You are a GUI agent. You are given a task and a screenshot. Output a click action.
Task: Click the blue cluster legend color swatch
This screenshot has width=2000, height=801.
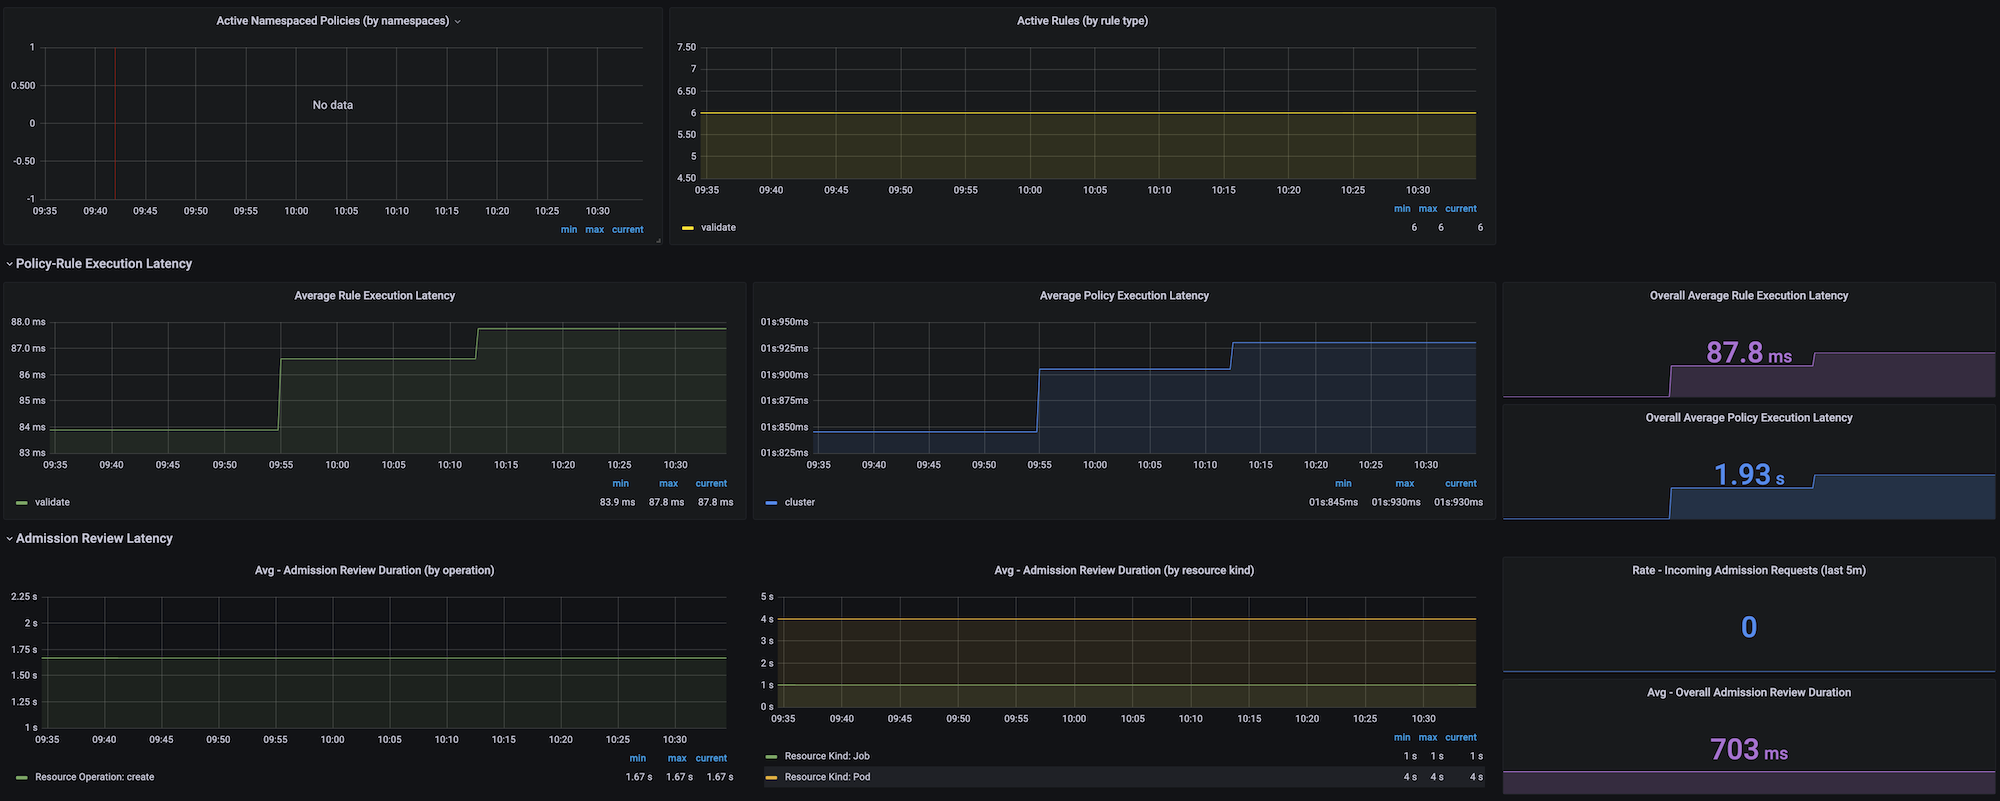[x=771, y=503]
